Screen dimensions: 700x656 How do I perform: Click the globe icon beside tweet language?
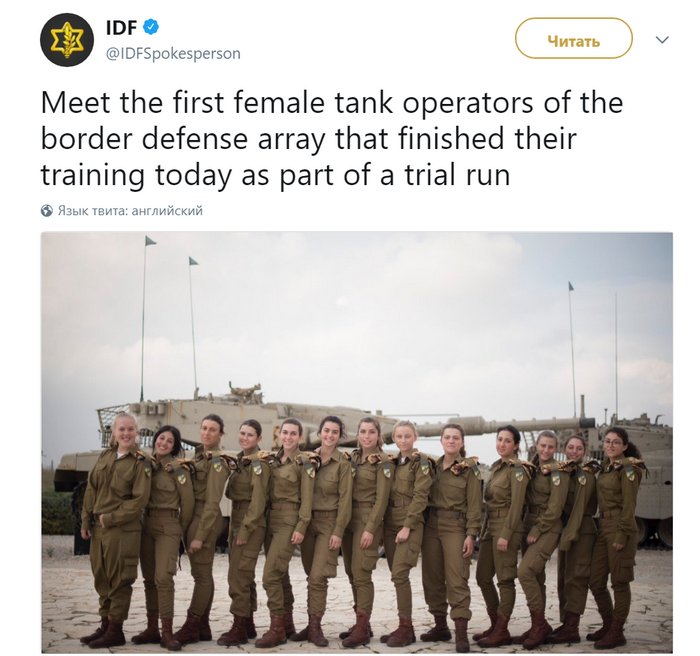click(46, 210)
